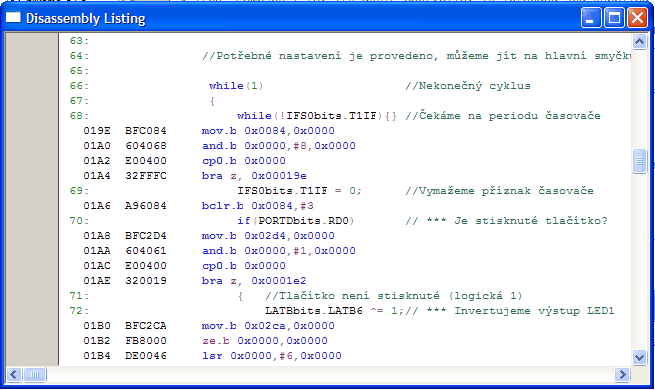Click comment '//Nekonečný cyklus'
Screen dimensions: 655x390
pyautogui.click(x=468, y=86)
